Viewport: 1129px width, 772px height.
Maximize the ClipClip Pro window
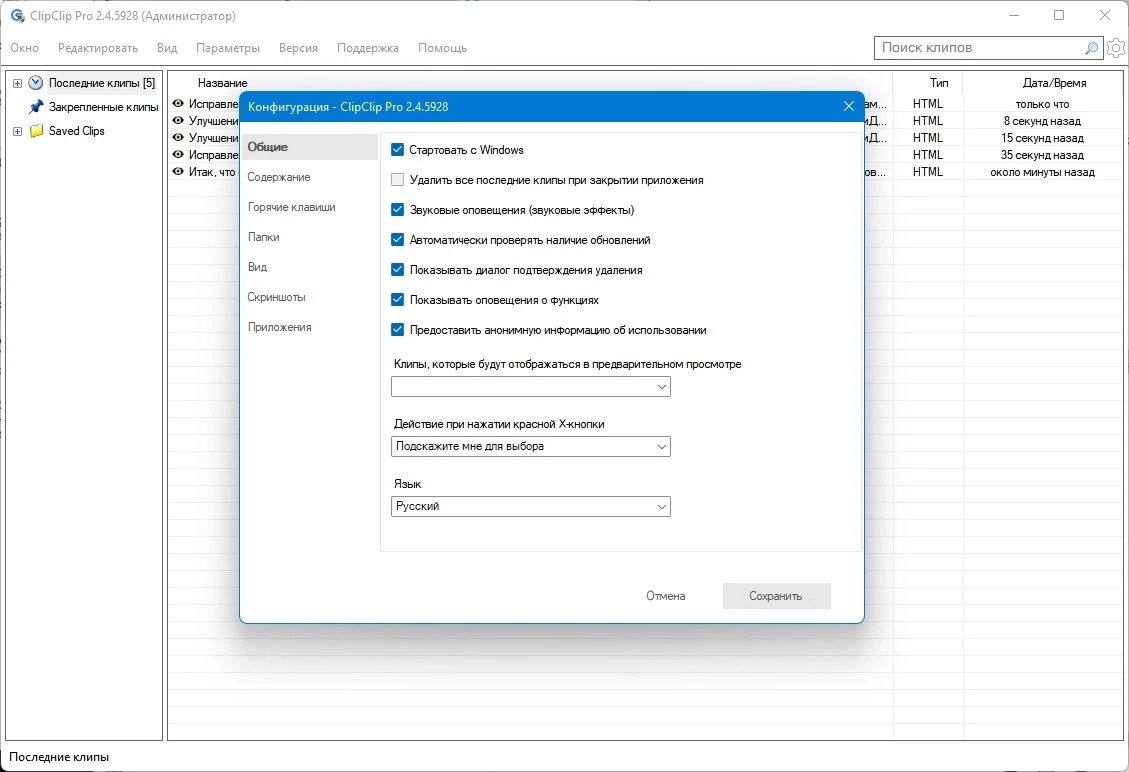pos(1058,15)
